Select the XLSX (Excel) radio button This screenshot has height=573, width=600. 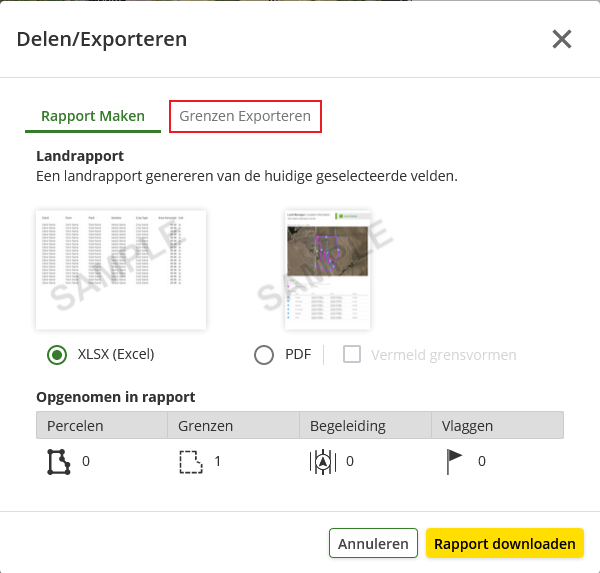(57, 355)
